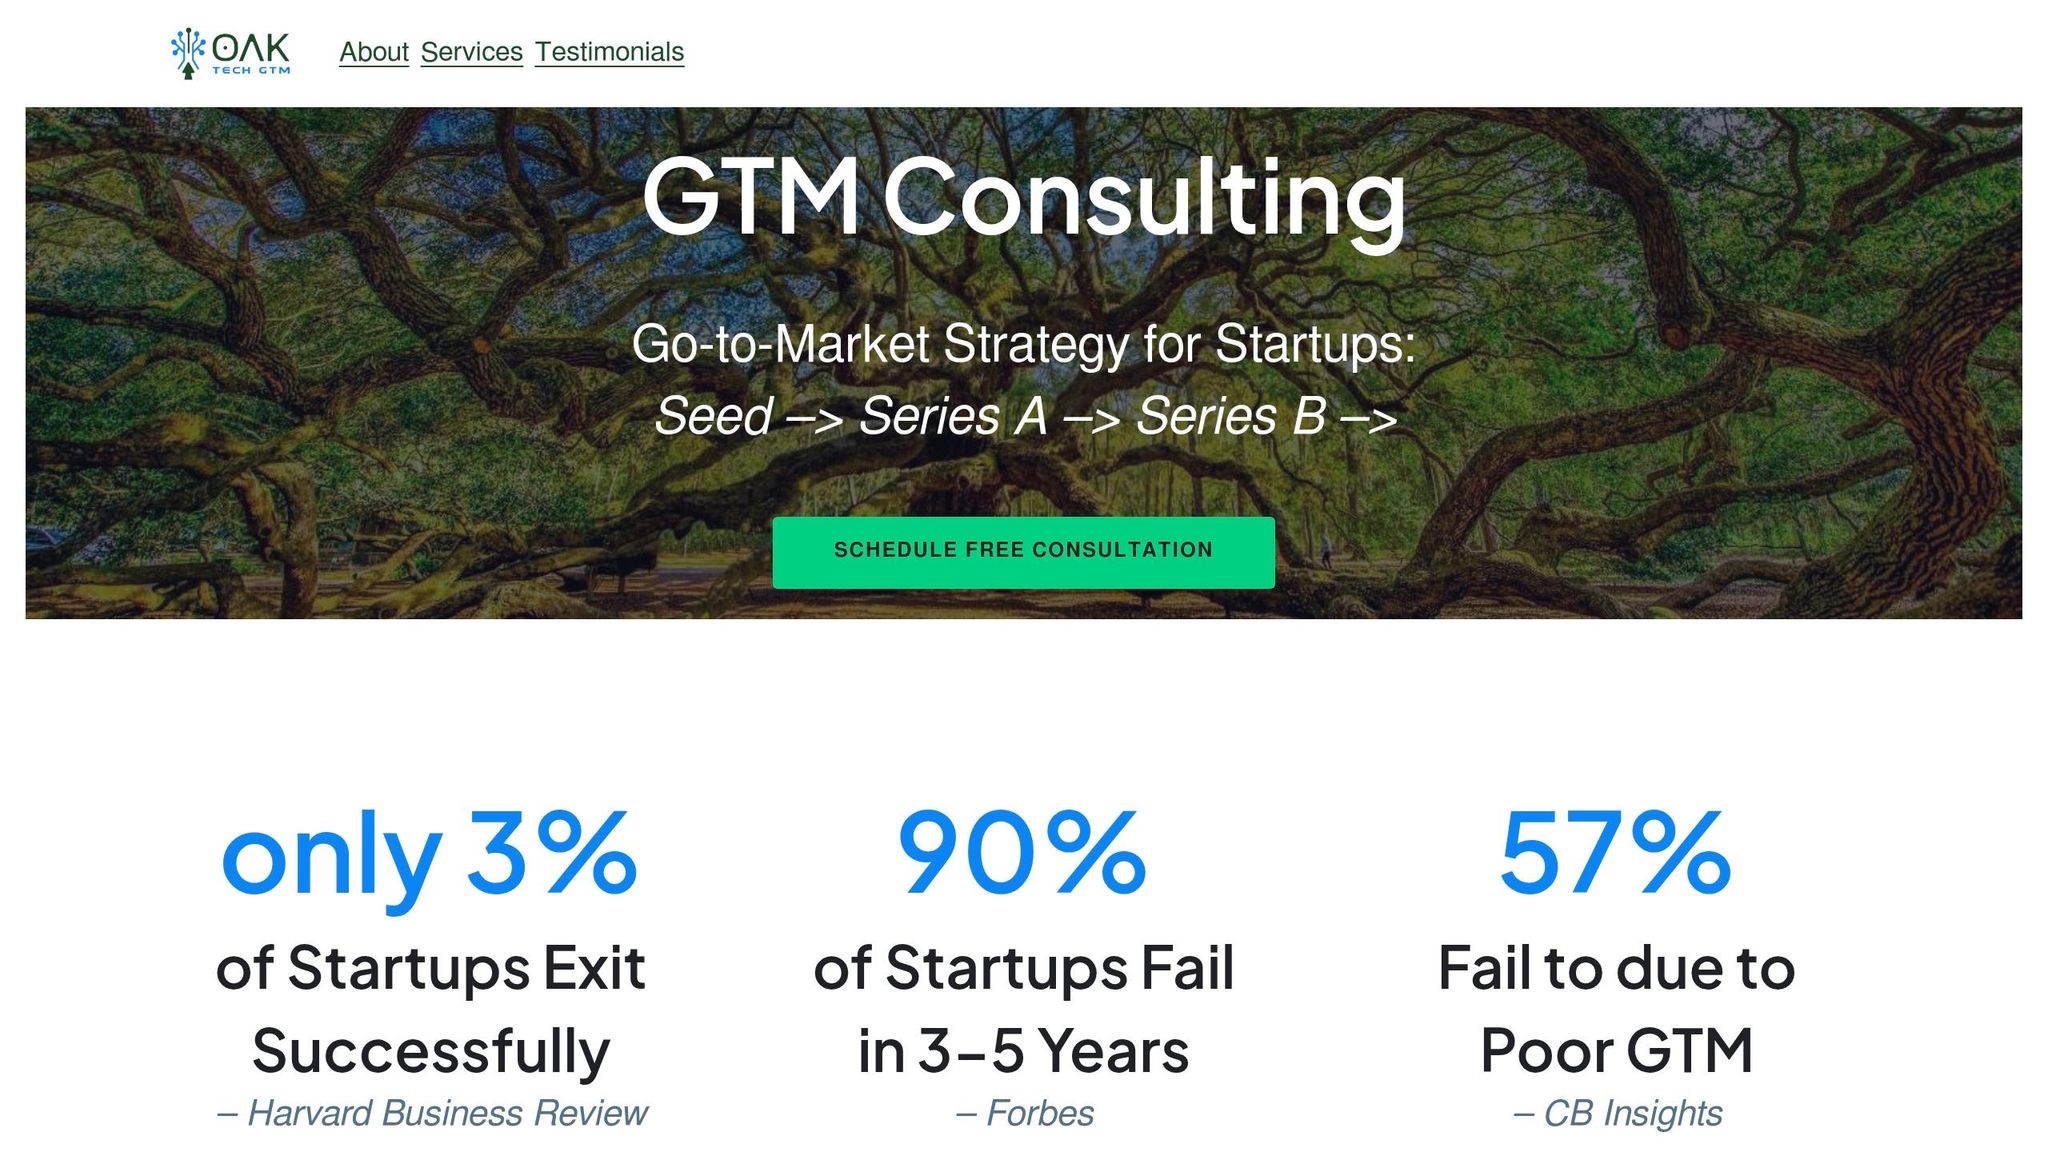Click the OAK Tech GTM wordmark
2048x1152 pixels.
pos(251,52)
